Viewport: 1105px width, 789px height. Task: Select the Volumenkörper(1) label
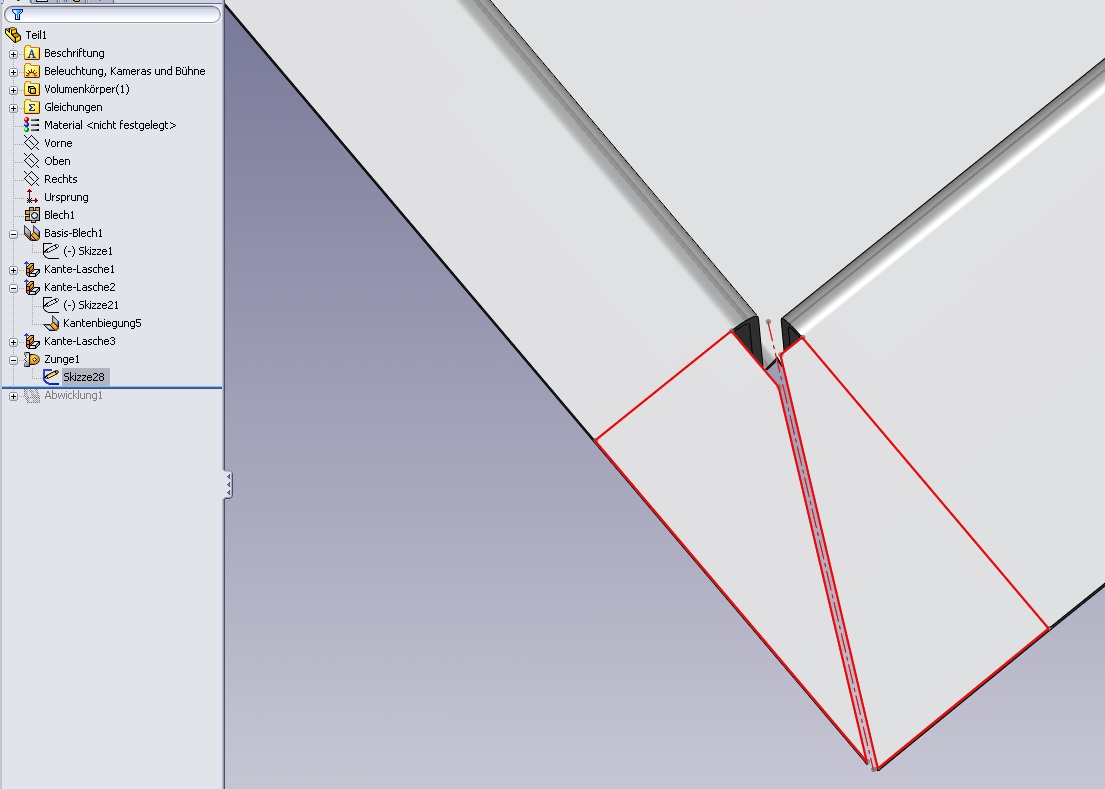pos(87,89)
